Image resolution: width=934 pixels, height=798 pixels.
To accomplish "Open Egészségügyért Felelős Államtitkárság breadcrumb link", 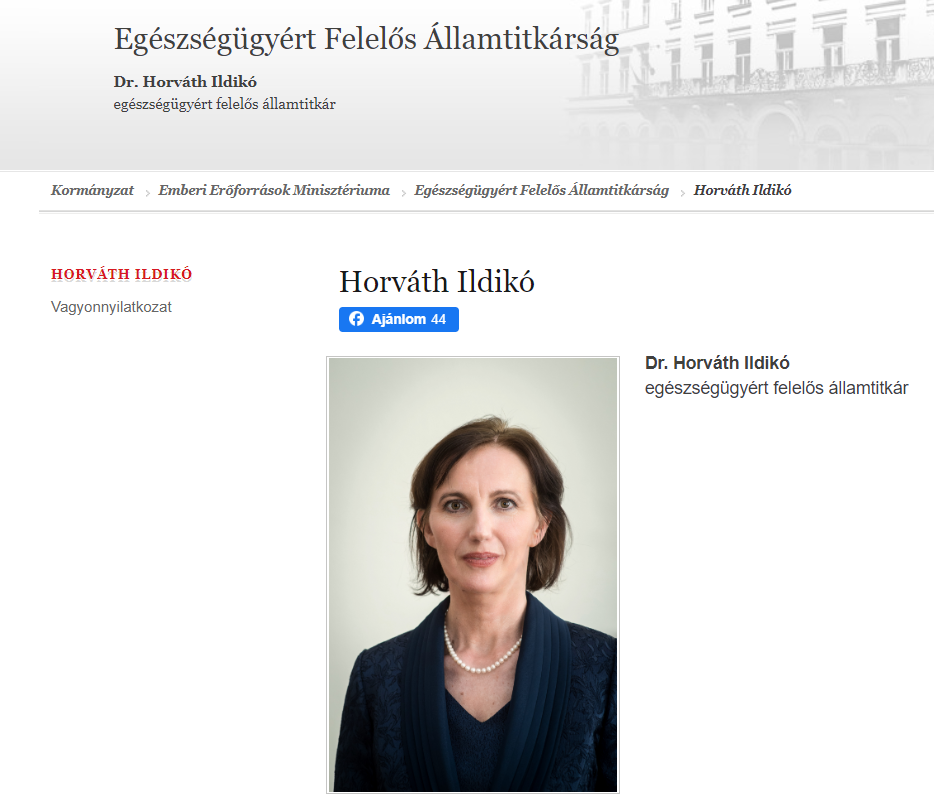I will coord(541,191).
